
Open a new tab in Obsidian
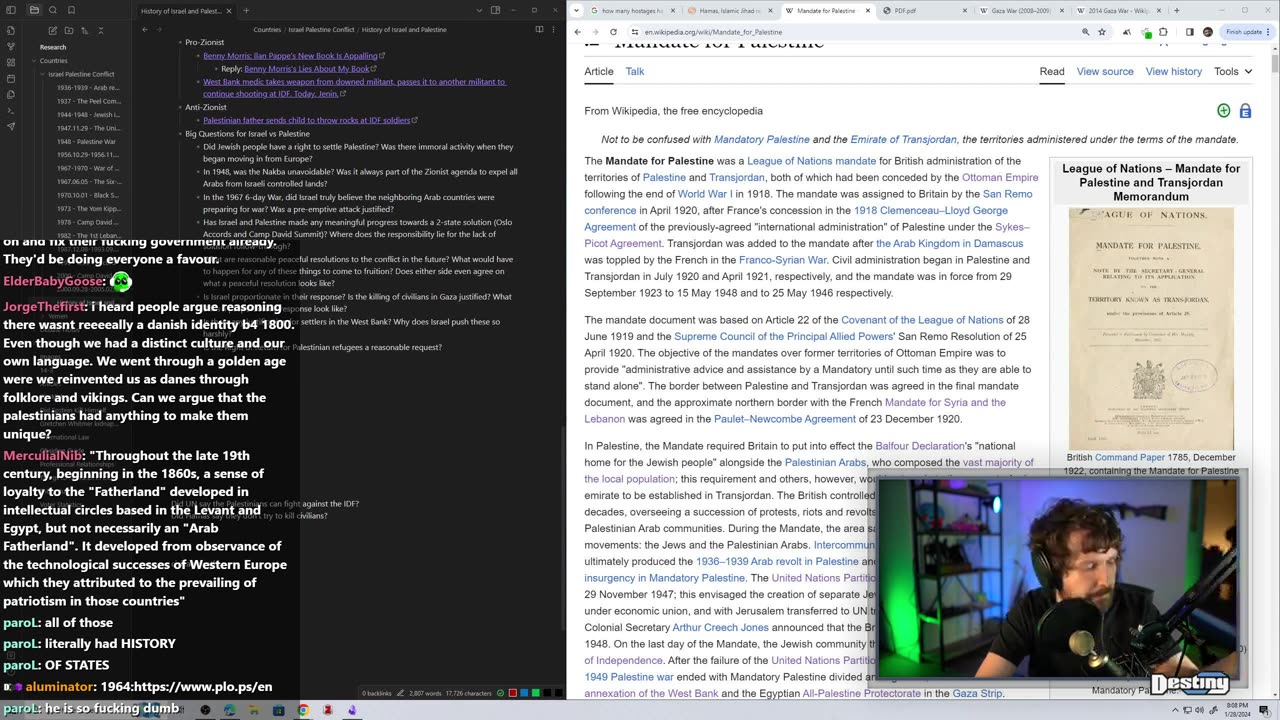tap(246, 11)
